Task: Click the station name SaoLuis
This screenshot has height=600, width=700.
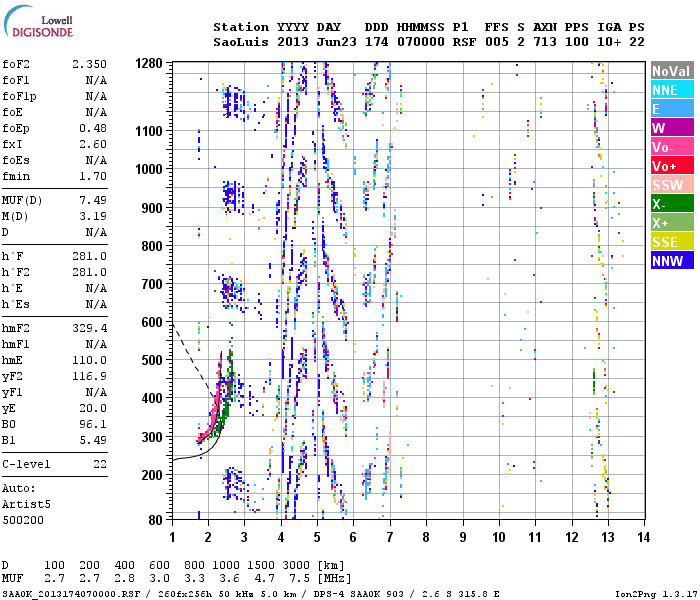Action: 241,42
